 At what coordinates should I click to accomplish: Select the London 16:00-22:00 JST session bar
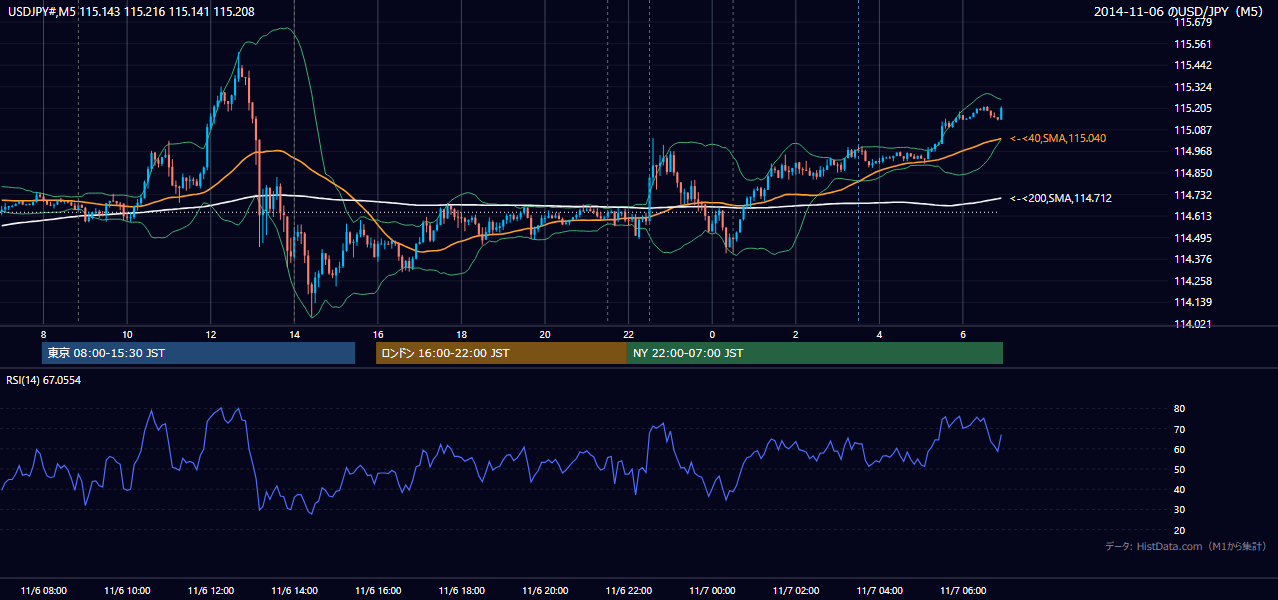[x=501, y=353]
